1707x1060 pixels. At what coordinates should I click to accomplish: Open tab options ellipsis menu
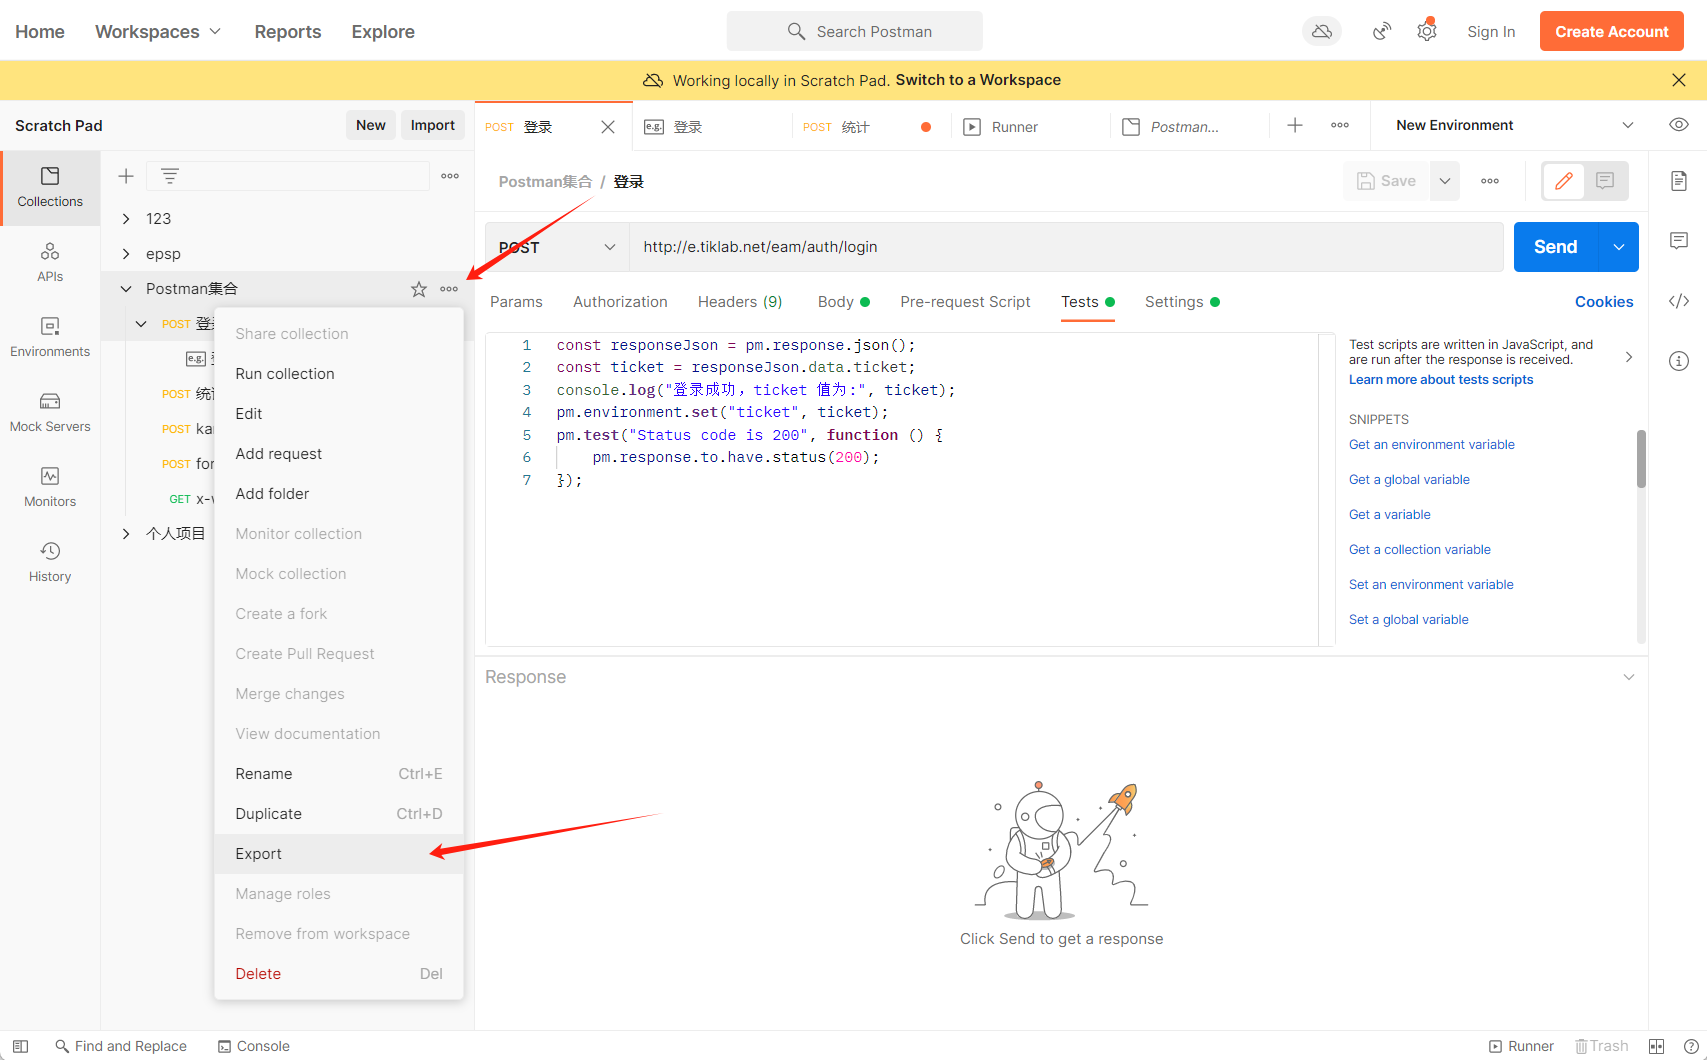pyautogui.click(x=1340, y=125)
